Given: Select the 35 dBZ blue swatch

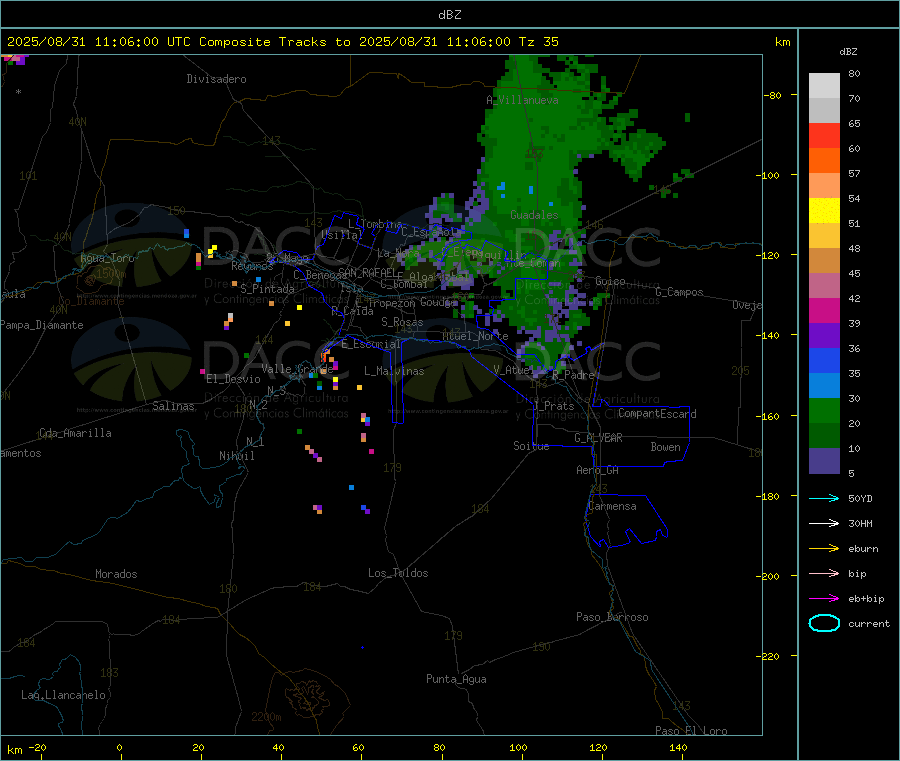Looking at the screenshot, I should pos(824,385).
